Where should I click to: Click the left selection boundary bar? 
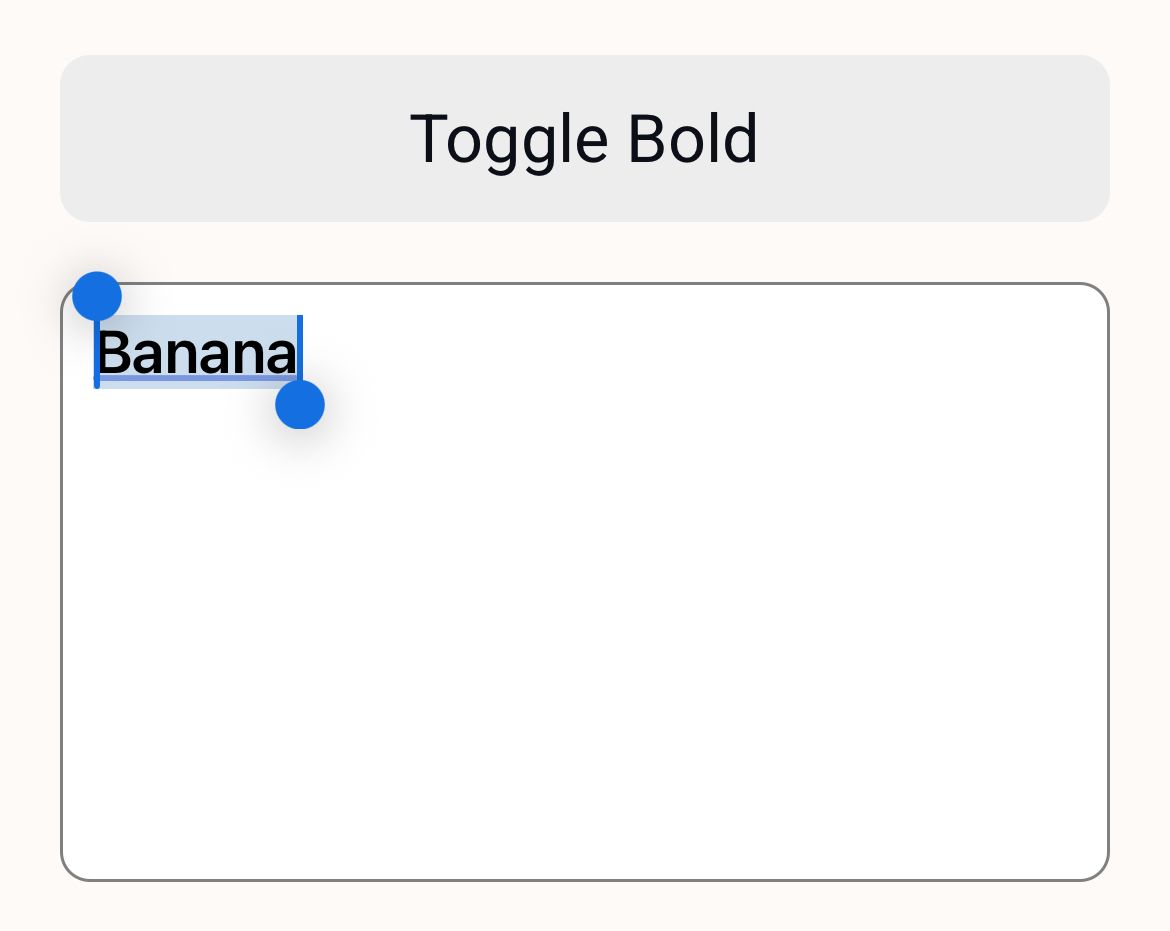coord(97,360)
